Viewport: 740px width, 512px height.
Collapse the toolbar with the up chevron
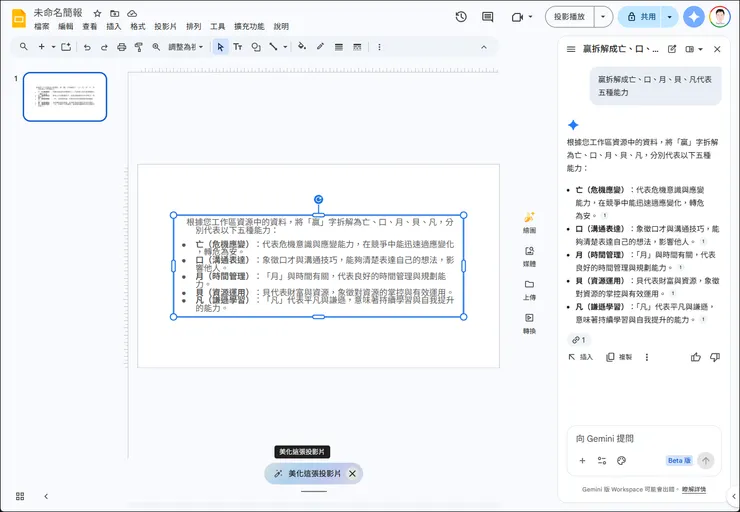click(484, 47)
